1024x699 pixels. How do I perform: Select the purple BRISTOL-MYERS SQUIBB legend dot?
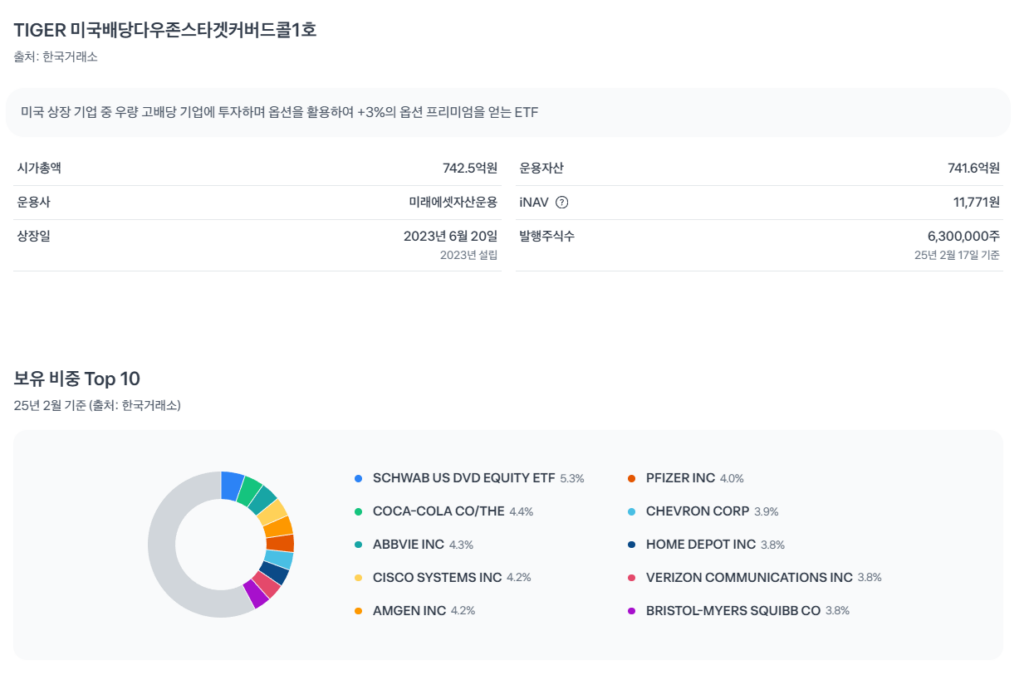[632, 611]
